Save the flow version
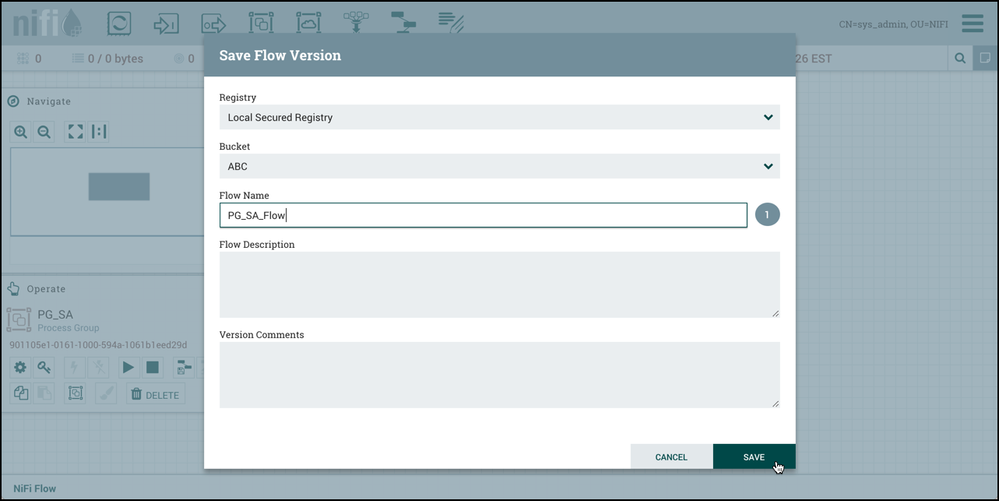999x501 pixels. tap(754, 457)
